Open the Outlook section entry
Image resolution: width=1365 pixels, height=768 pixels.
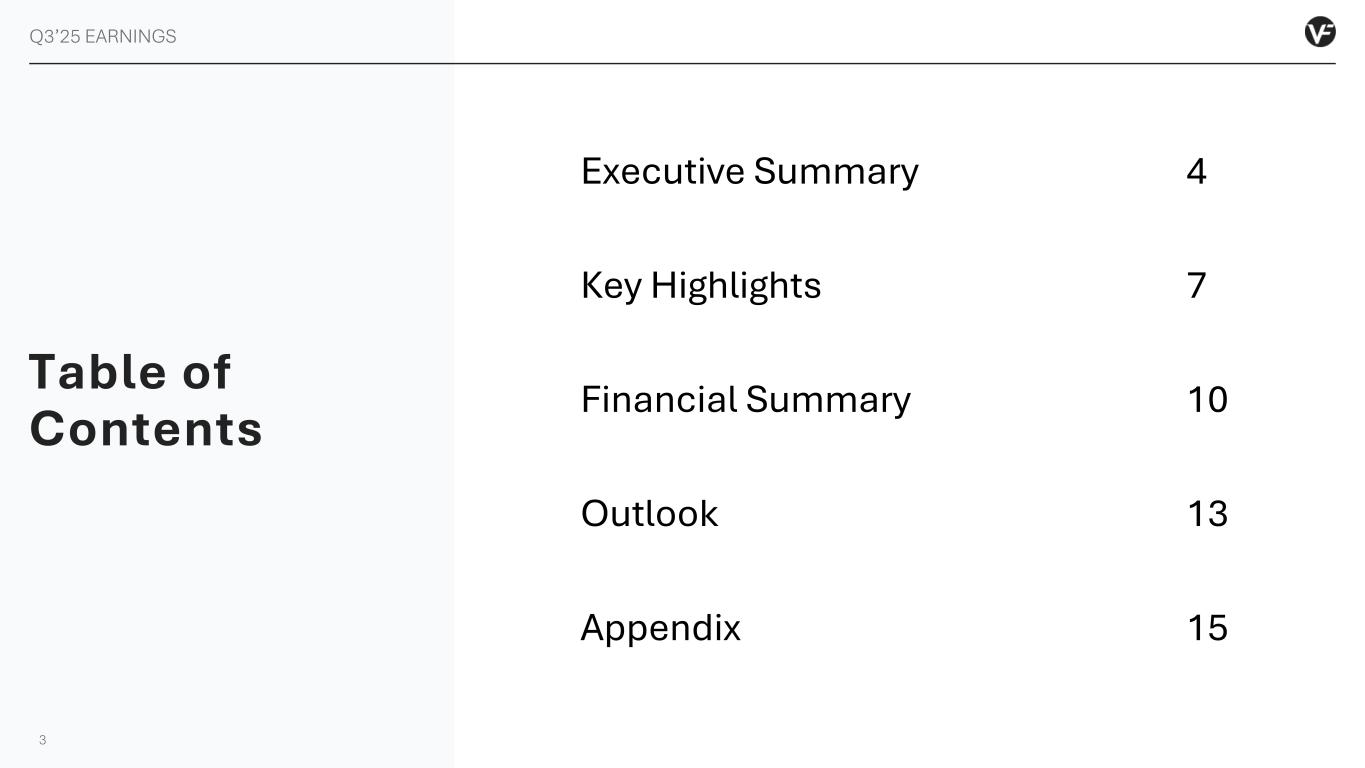pyautogui.click(x=649, y=514)
